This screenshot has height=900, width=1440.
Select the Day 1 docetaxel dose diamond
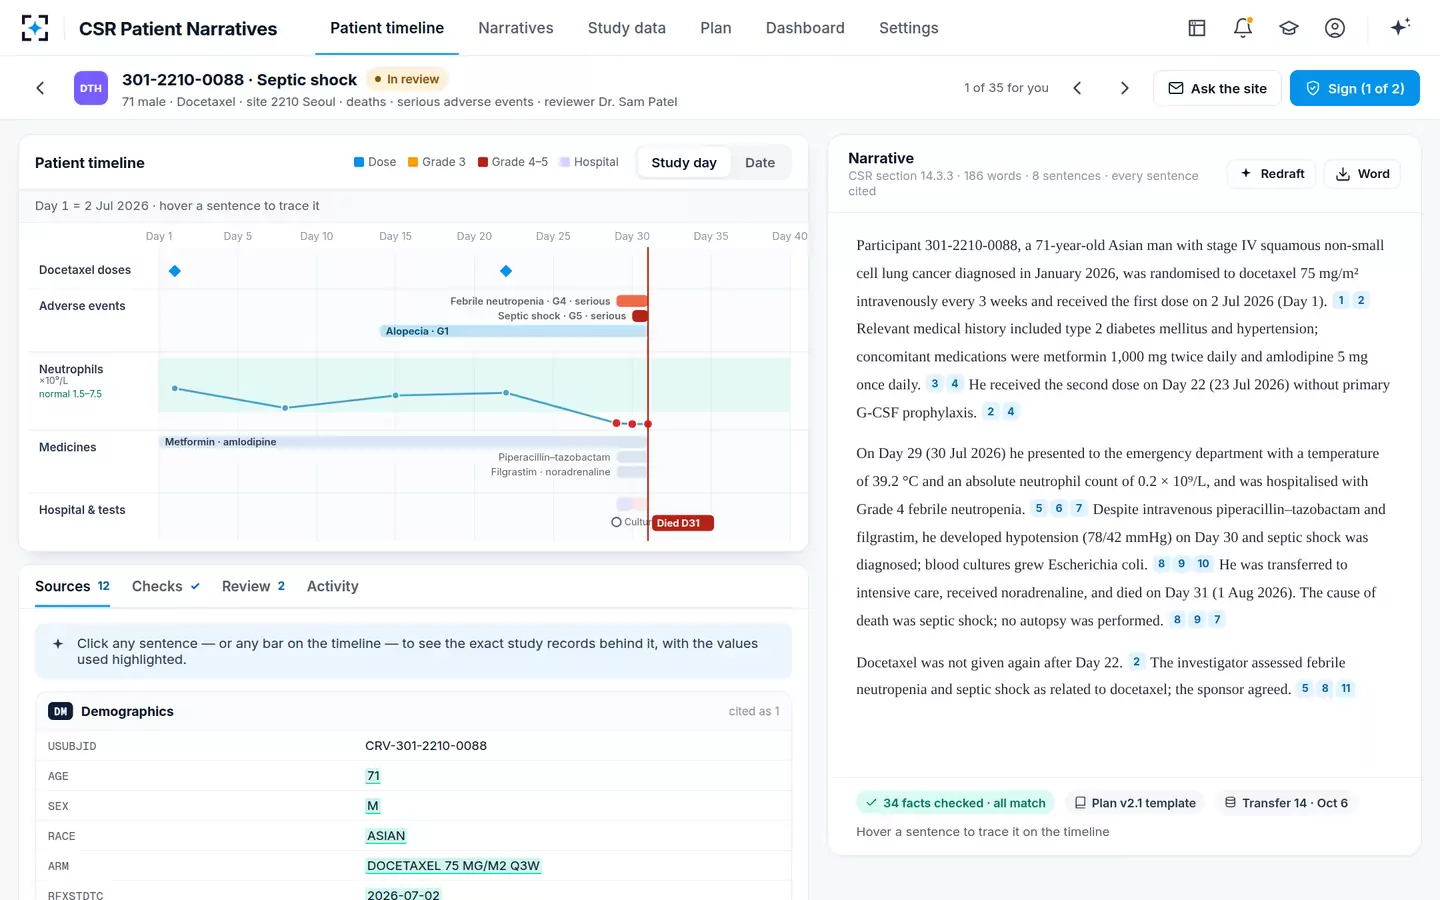coord(175,271)
